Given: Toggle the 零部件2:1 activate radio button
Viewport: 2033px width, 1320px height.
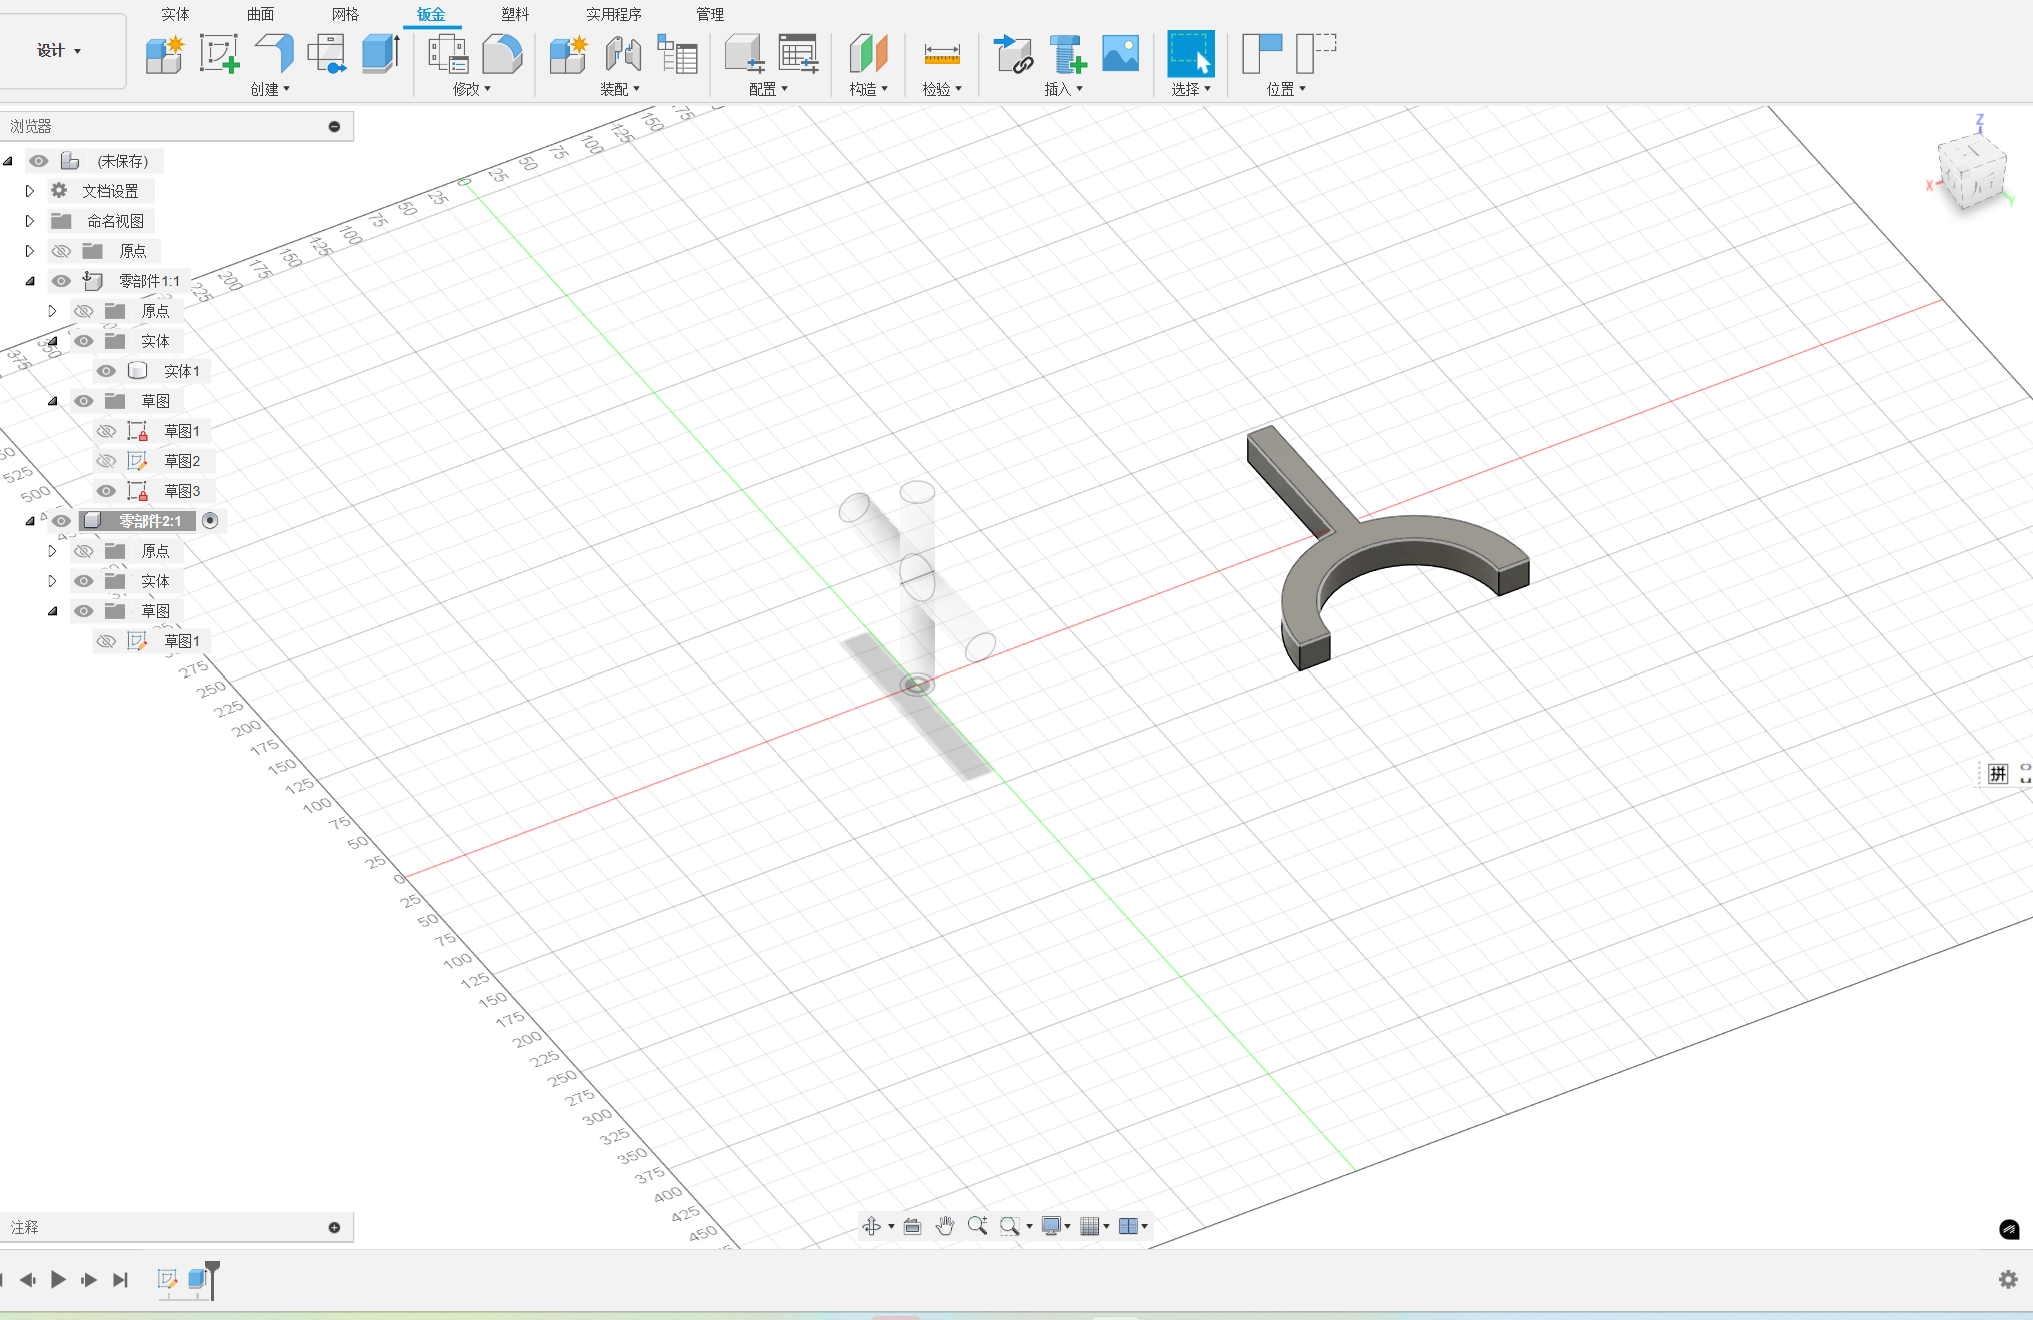Looking at the screenshot, I should 210,520.
